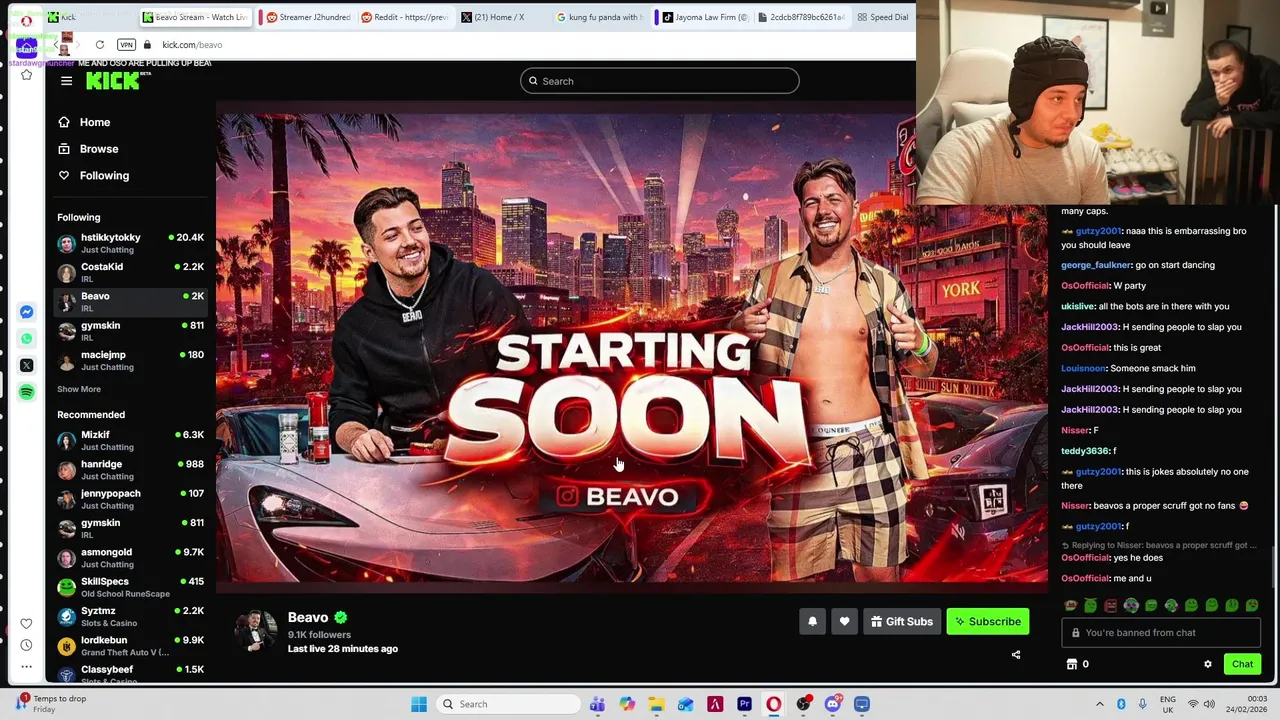Open CostaKid channel in Following list
Viewport: 1280px width, 720px height.
pyautogui.click(x=130, y=272)
